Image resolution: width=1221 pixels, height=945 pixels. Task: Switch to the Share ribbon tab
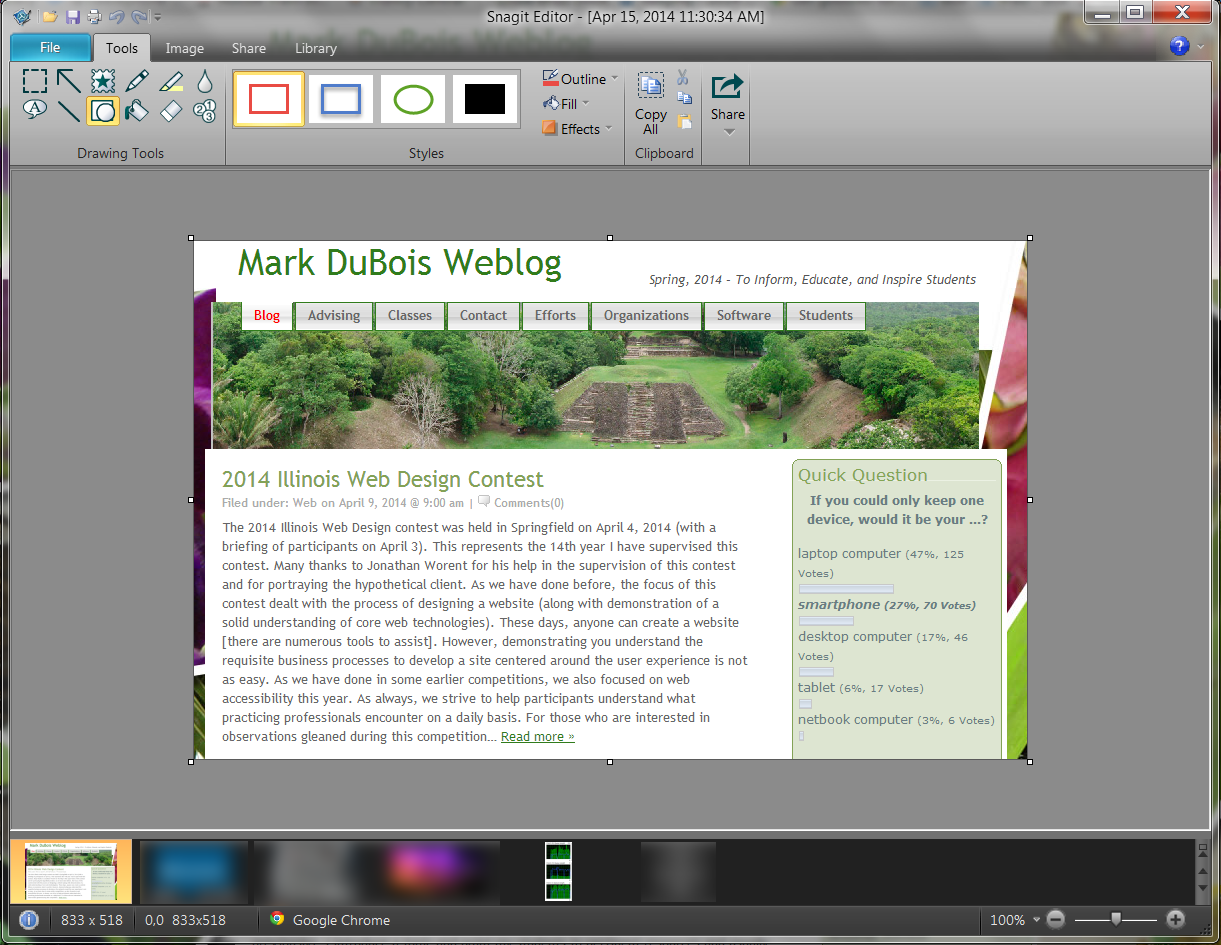pos(249,48)
